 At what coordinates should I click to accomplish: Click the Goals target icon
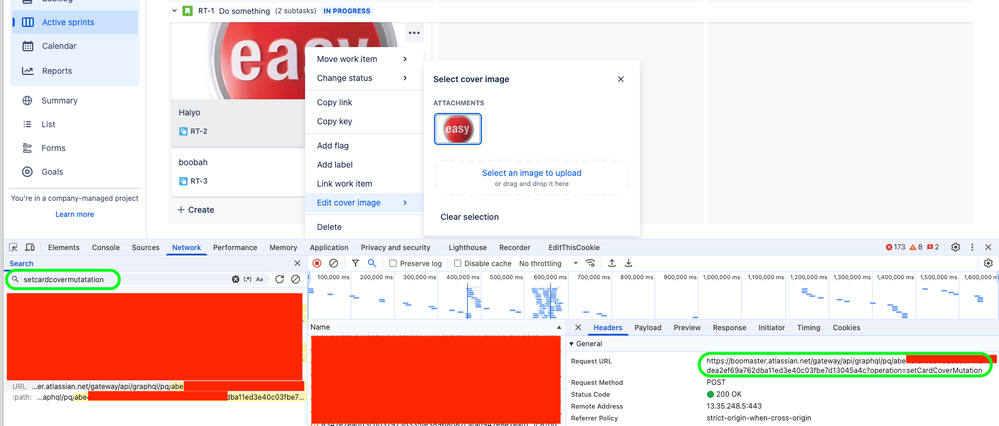pos(27,171)
